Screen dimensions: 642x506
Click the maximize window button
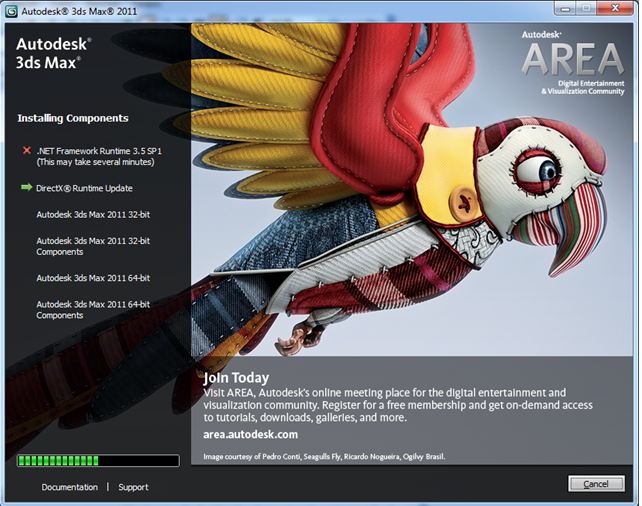586,8
